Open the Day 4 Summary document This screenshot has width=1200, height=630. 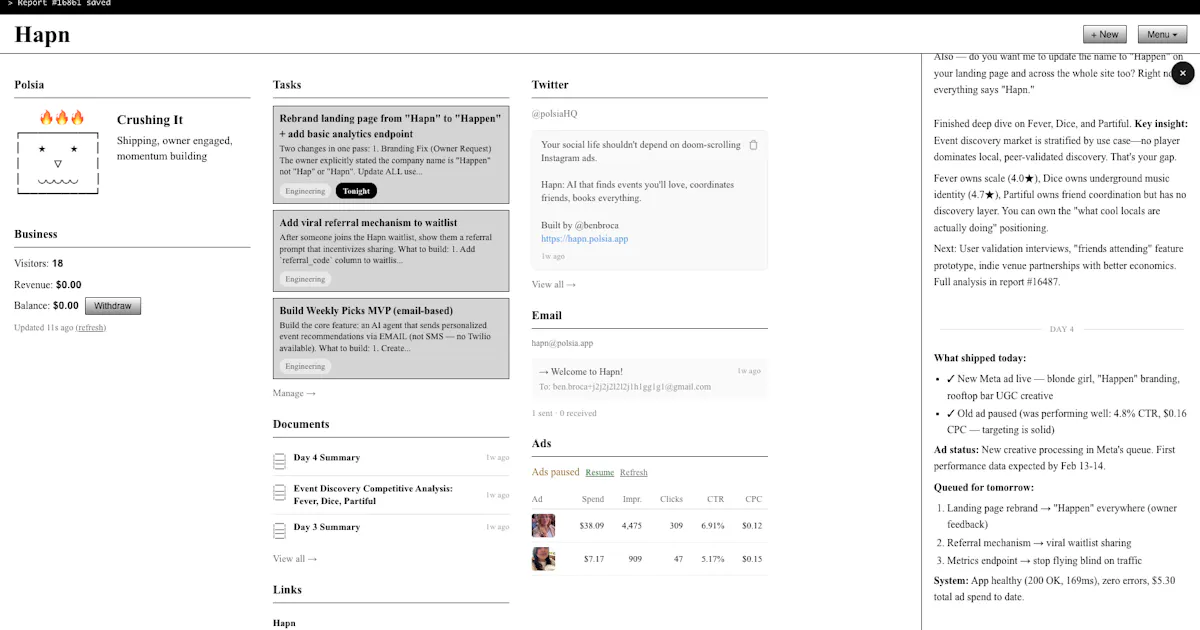[x=326, y=458]
